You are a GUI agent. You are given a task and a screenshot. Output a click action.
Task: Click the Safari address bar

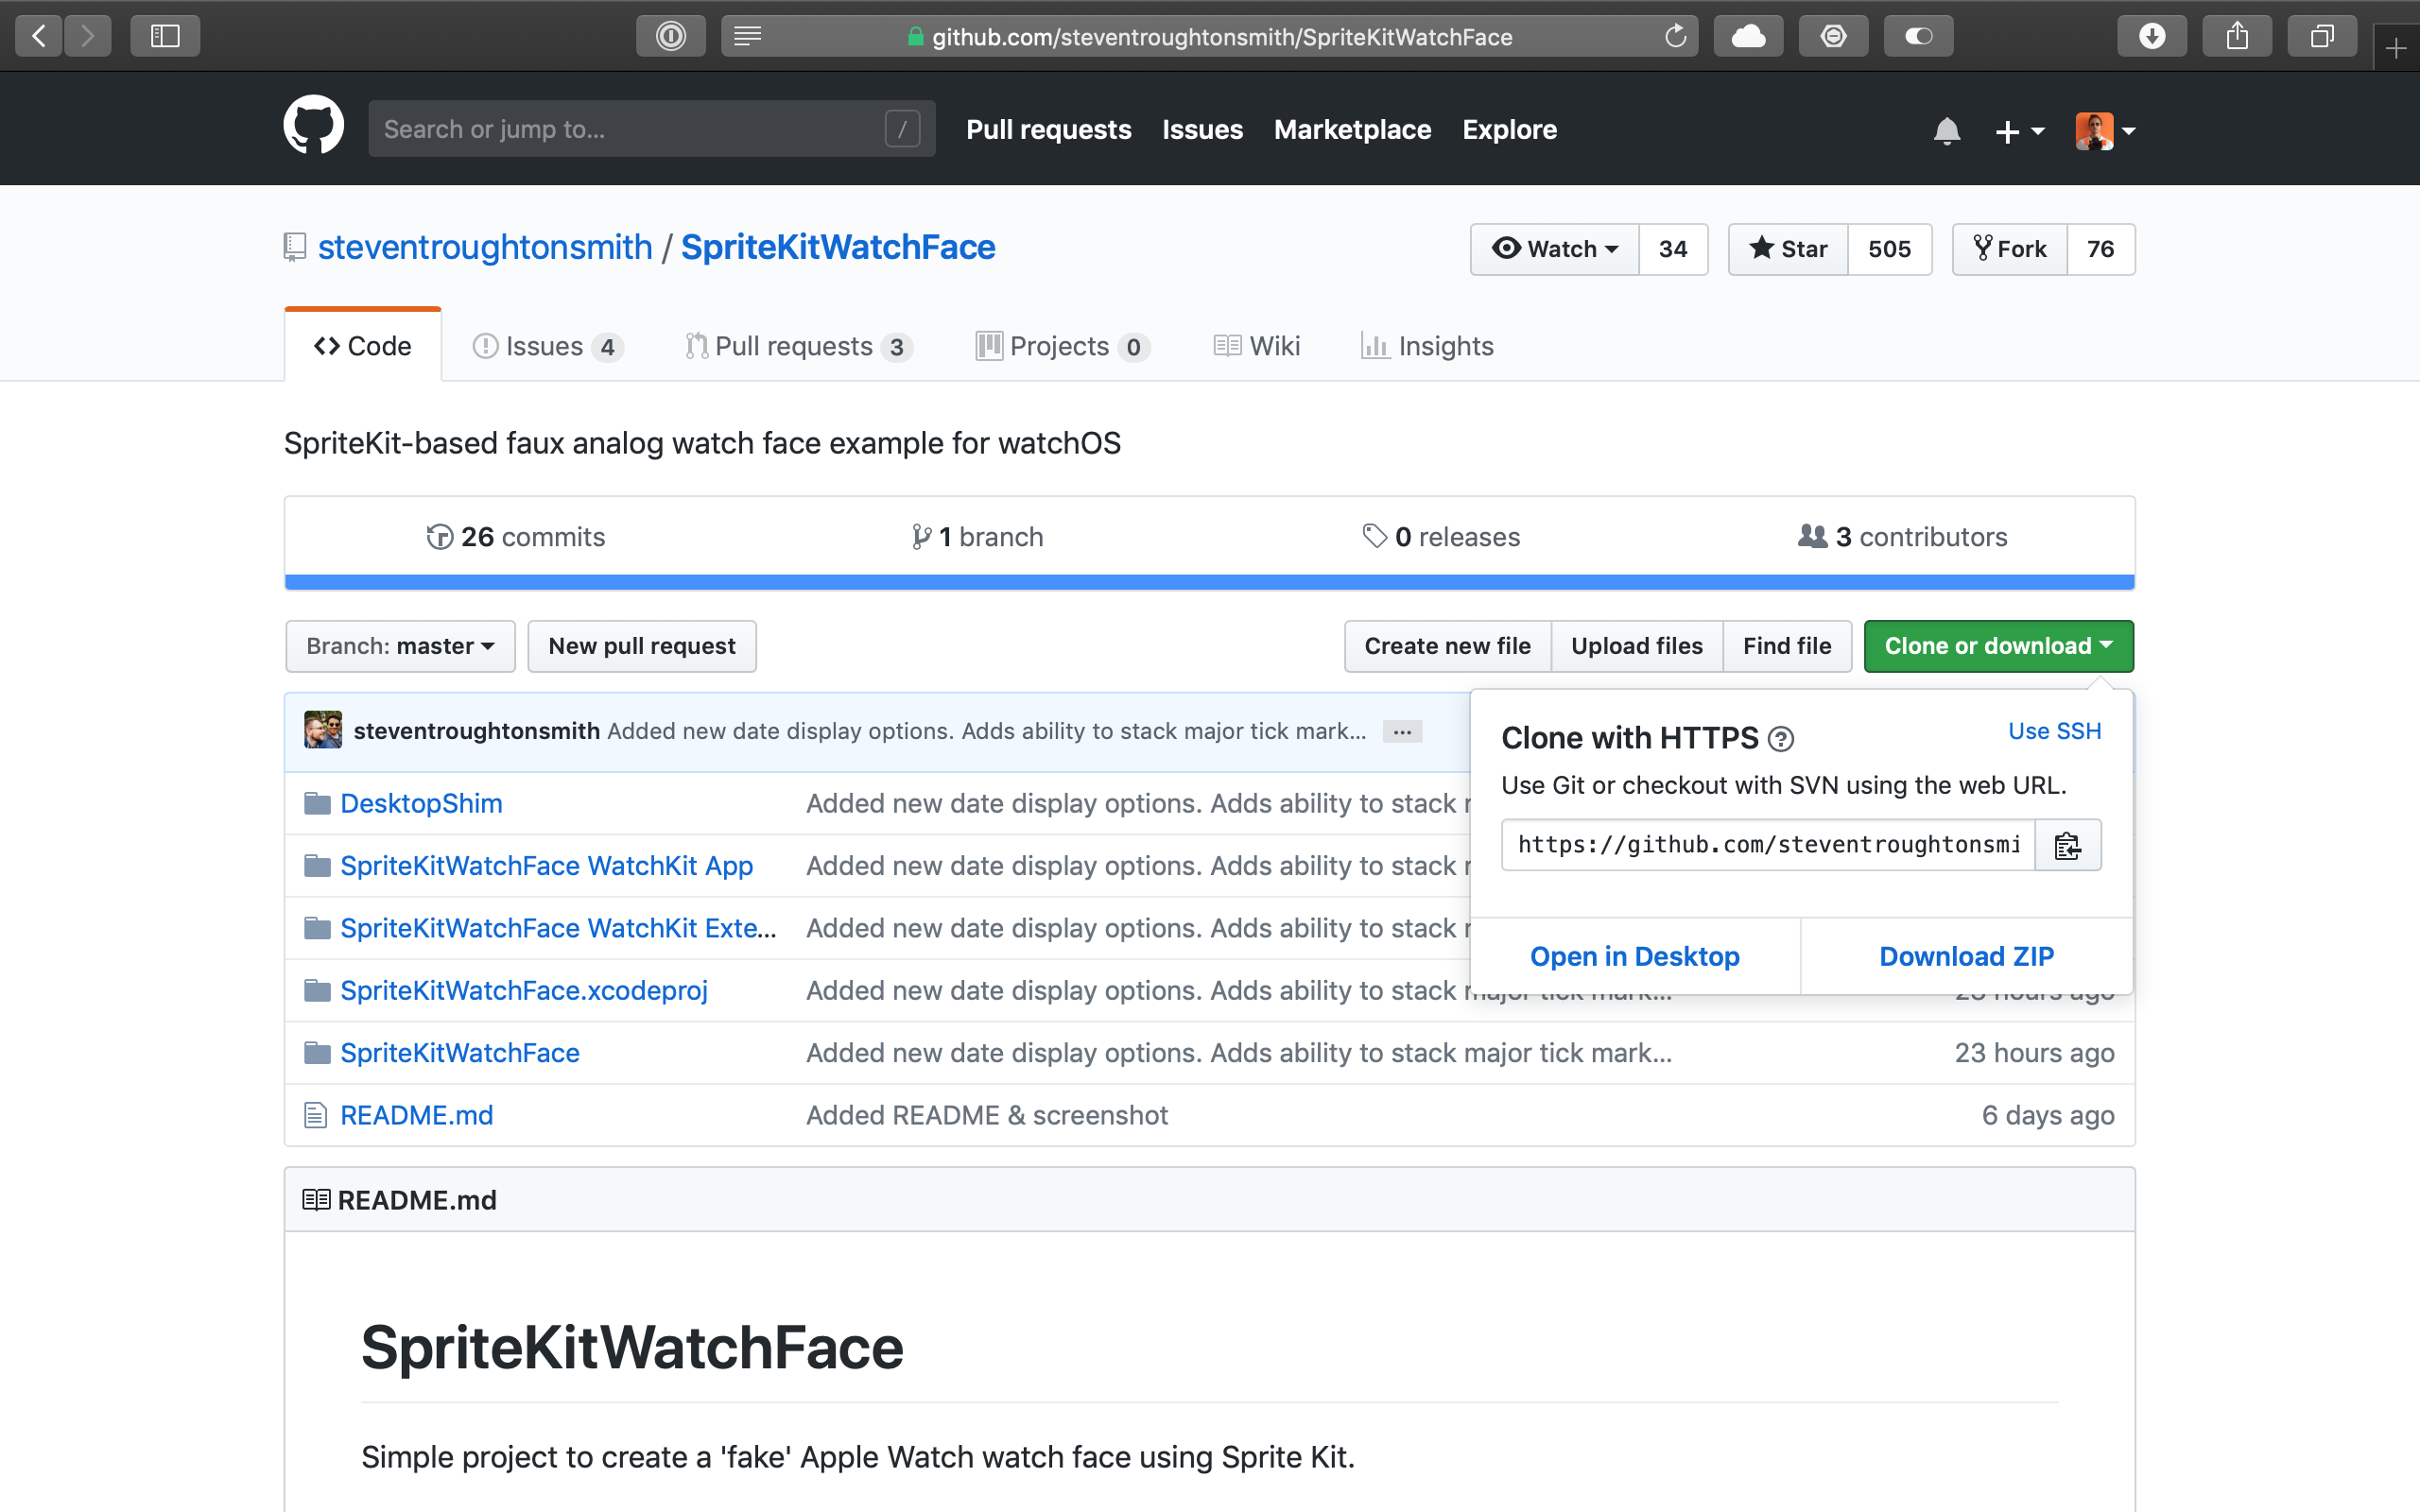pos(1210,37)
